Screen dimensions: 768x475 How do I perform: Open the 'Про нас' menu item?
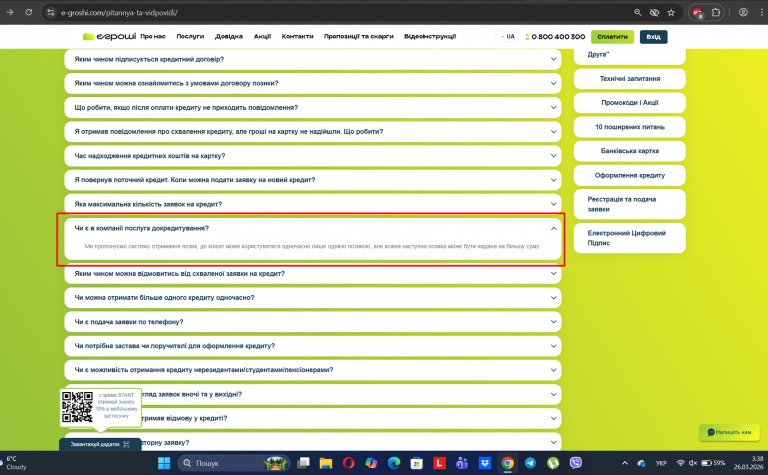pyautogui.click(x=153, y=37)
